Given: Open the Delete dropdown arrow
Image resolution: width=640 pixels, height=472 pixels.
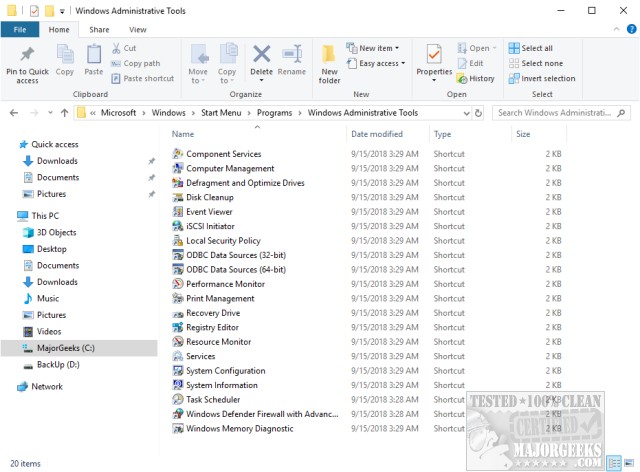Looking at the screenshot, I should tap(261, 80).
